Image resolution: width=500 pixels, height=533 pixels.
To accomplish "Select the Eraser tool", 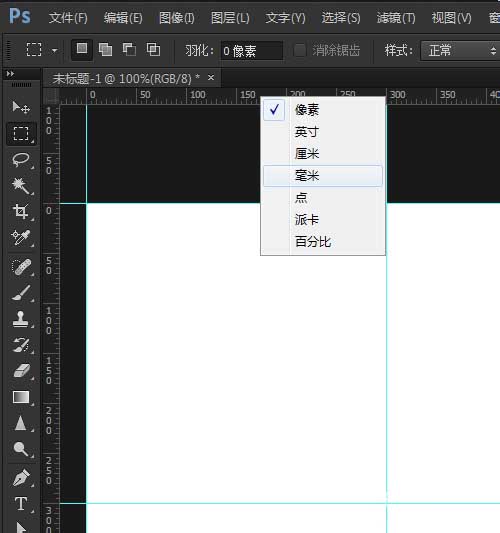I will (21, 371).
